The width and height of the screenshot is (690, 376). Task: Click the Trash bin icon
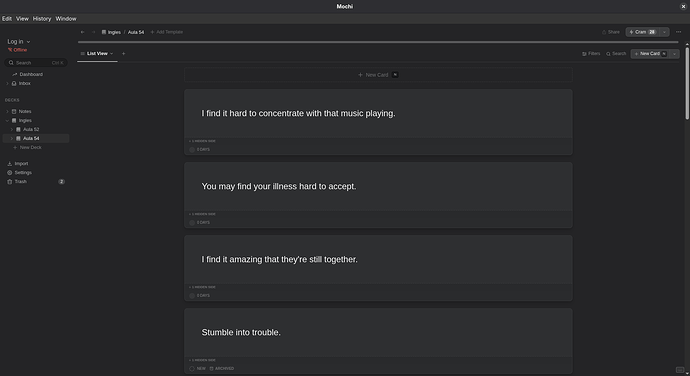[10, 181]
